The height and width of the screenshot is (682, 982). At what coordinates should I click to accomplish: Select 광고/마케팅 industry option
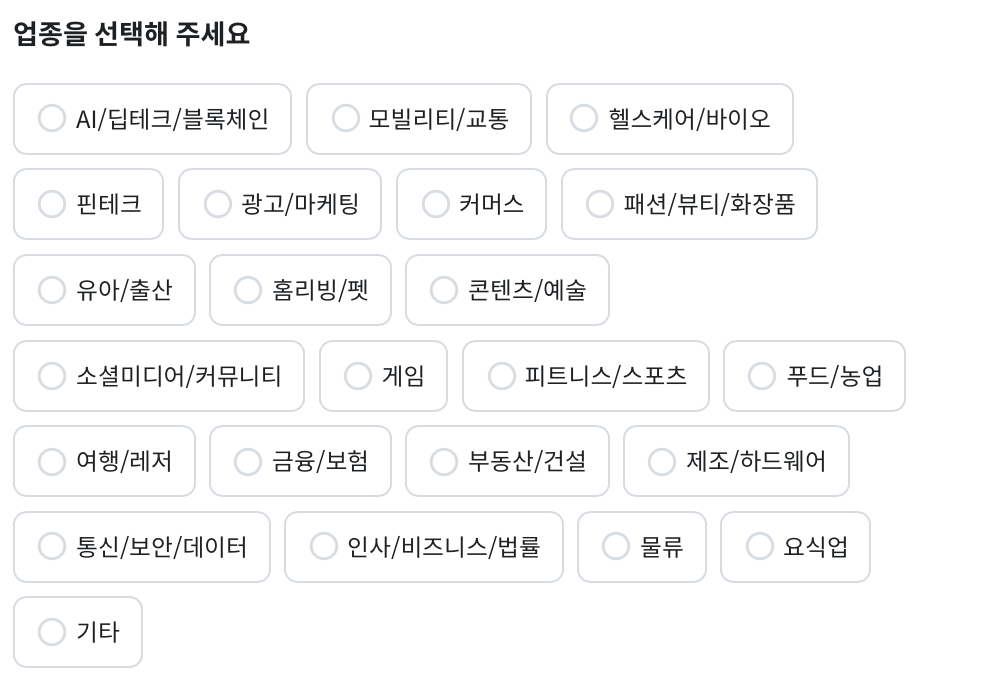217,204
